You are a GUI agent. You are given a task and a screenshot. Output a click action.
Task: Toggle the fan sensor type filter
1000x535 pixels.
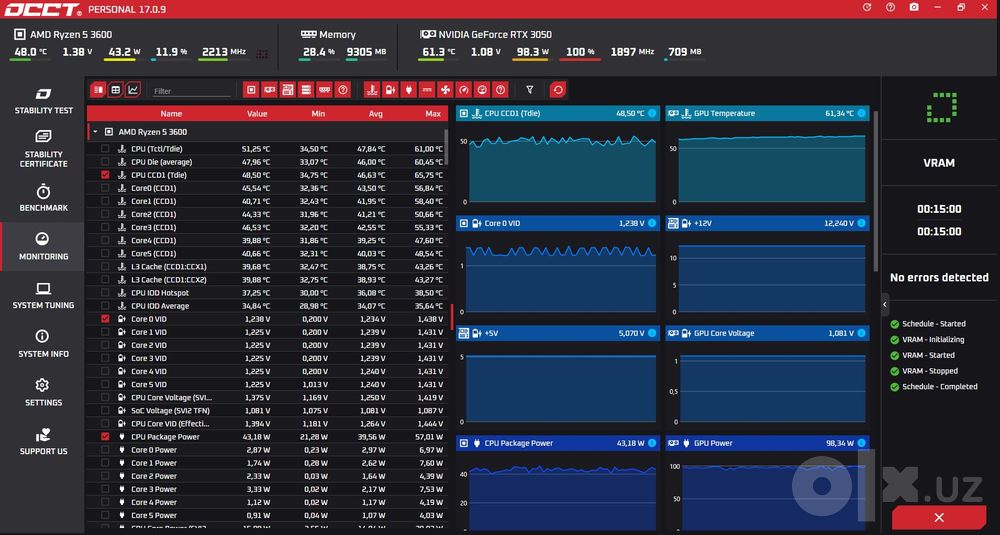tap(445, 90)
